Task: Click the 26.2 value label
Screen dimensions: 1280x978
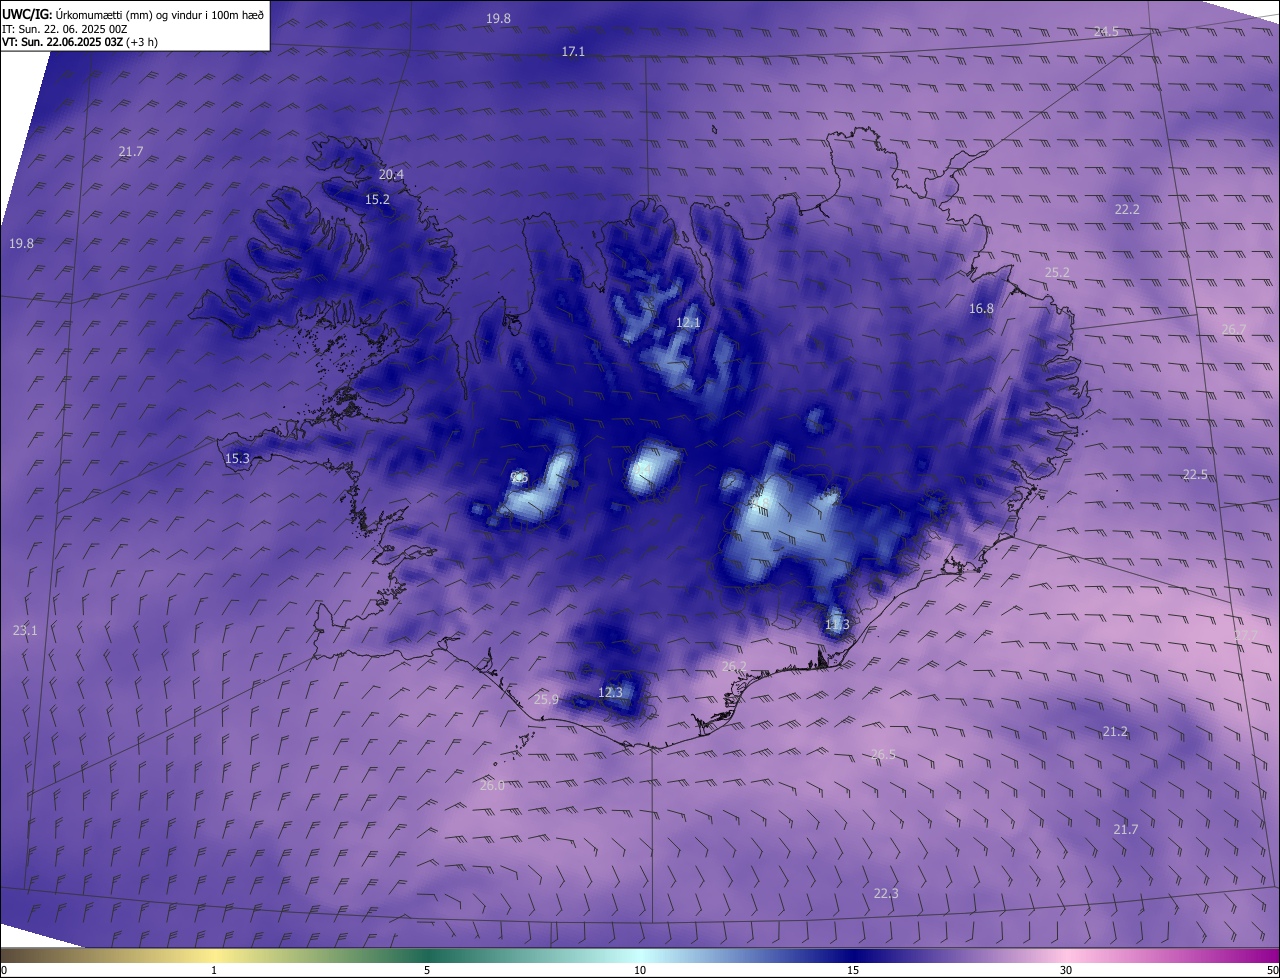Action: click(x=734, y=666)
